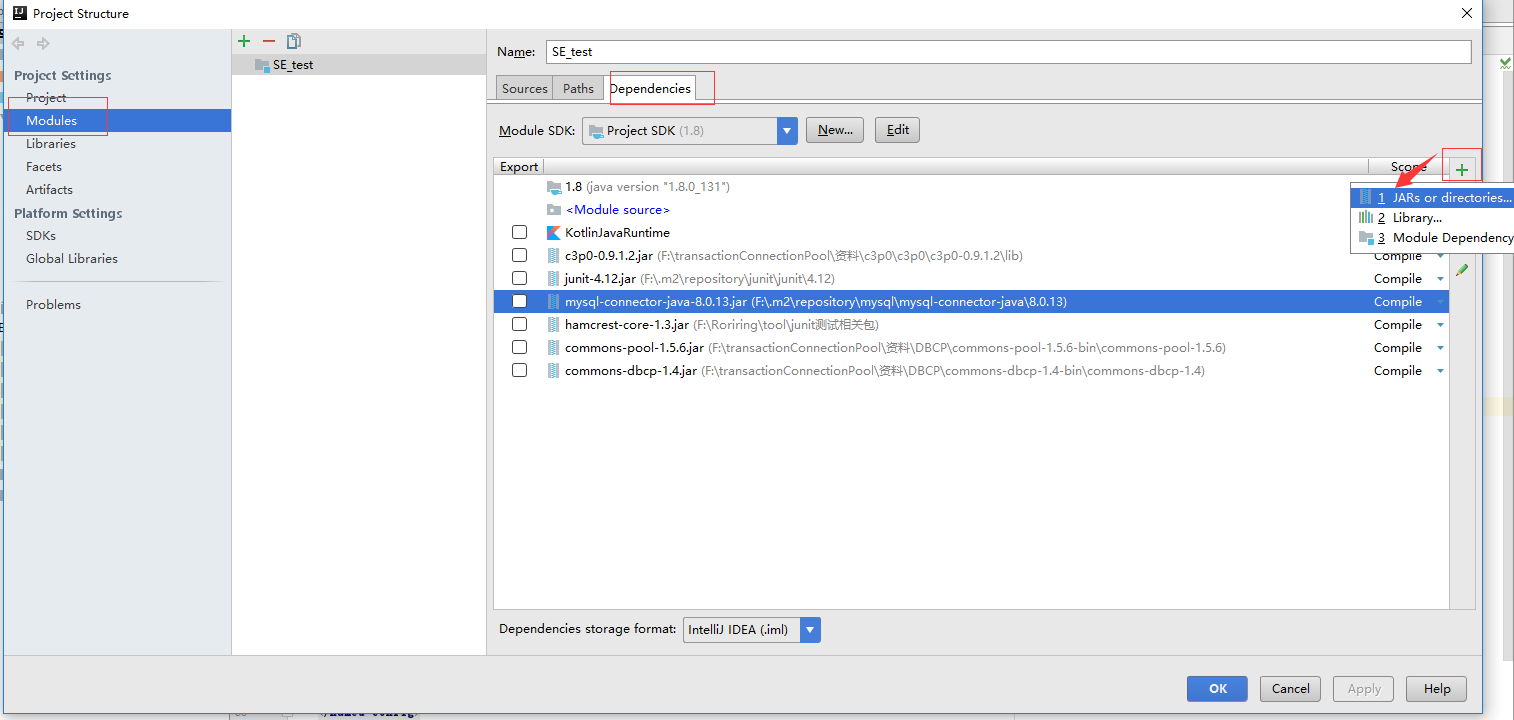The height and width of the screenshot is (720, 1514).
Task: Click the junit-4.12.jar library icon
Action: (554, 279)
